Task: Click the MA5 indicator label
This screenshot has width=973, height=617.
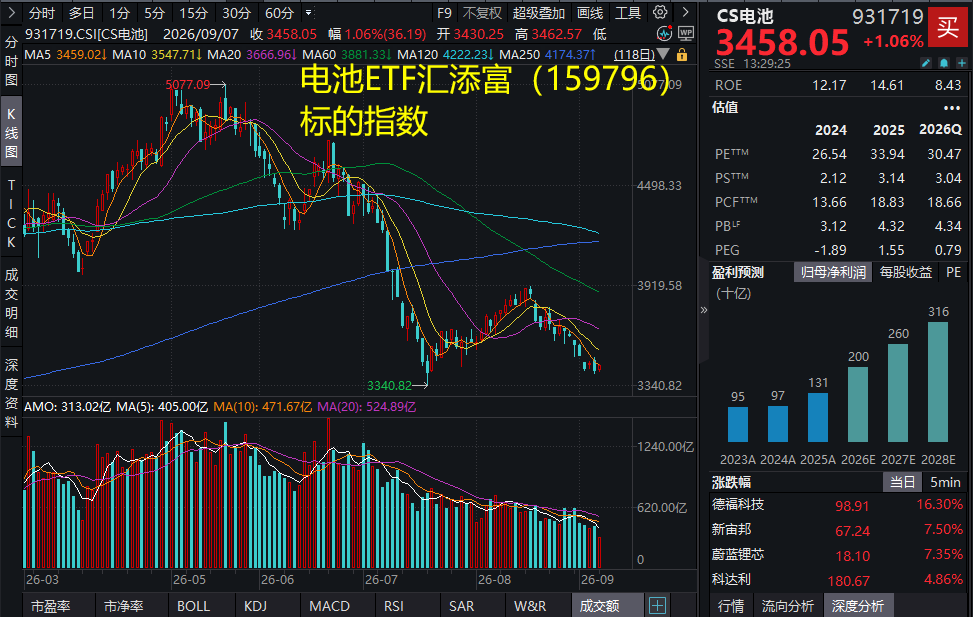Action: (37, 55)
